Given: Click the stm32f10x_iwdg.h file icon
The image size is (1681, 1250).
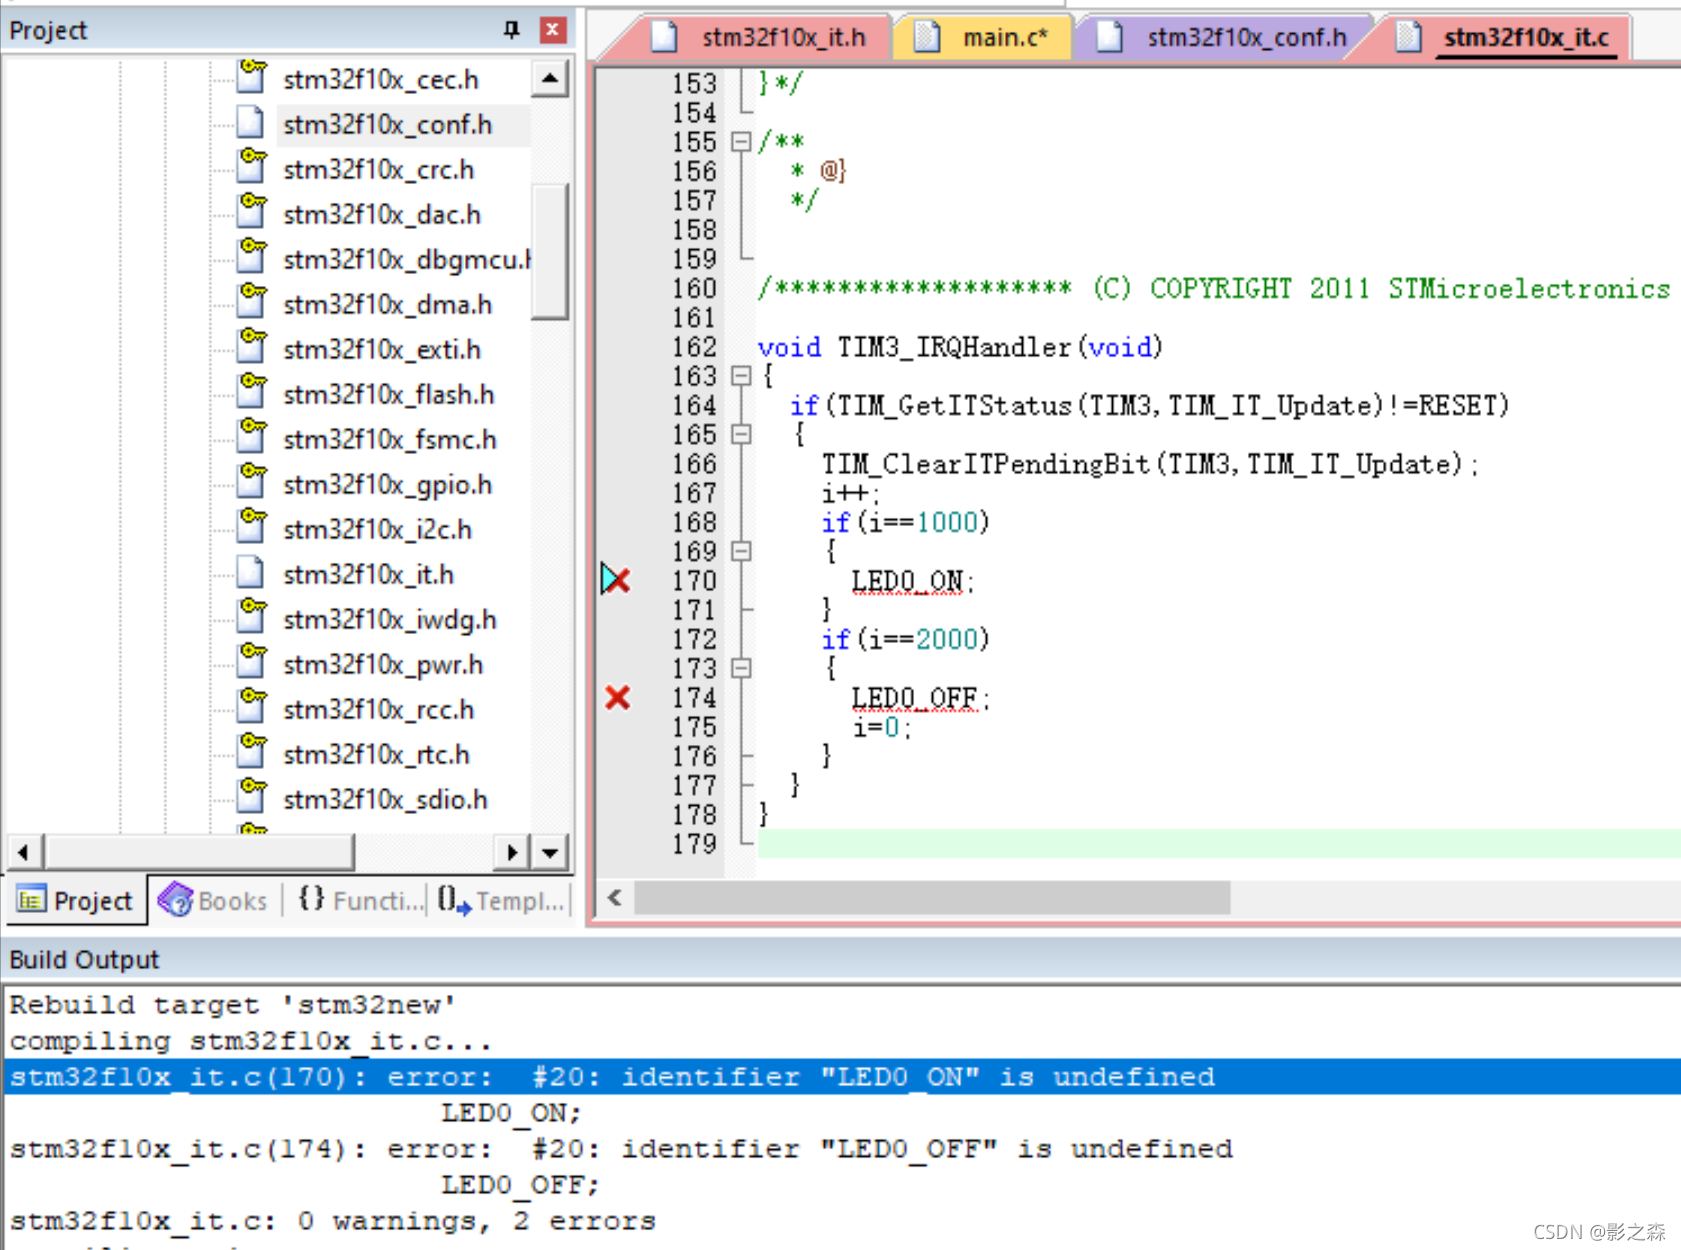Looking at the screenshot, I should [251, 617].
